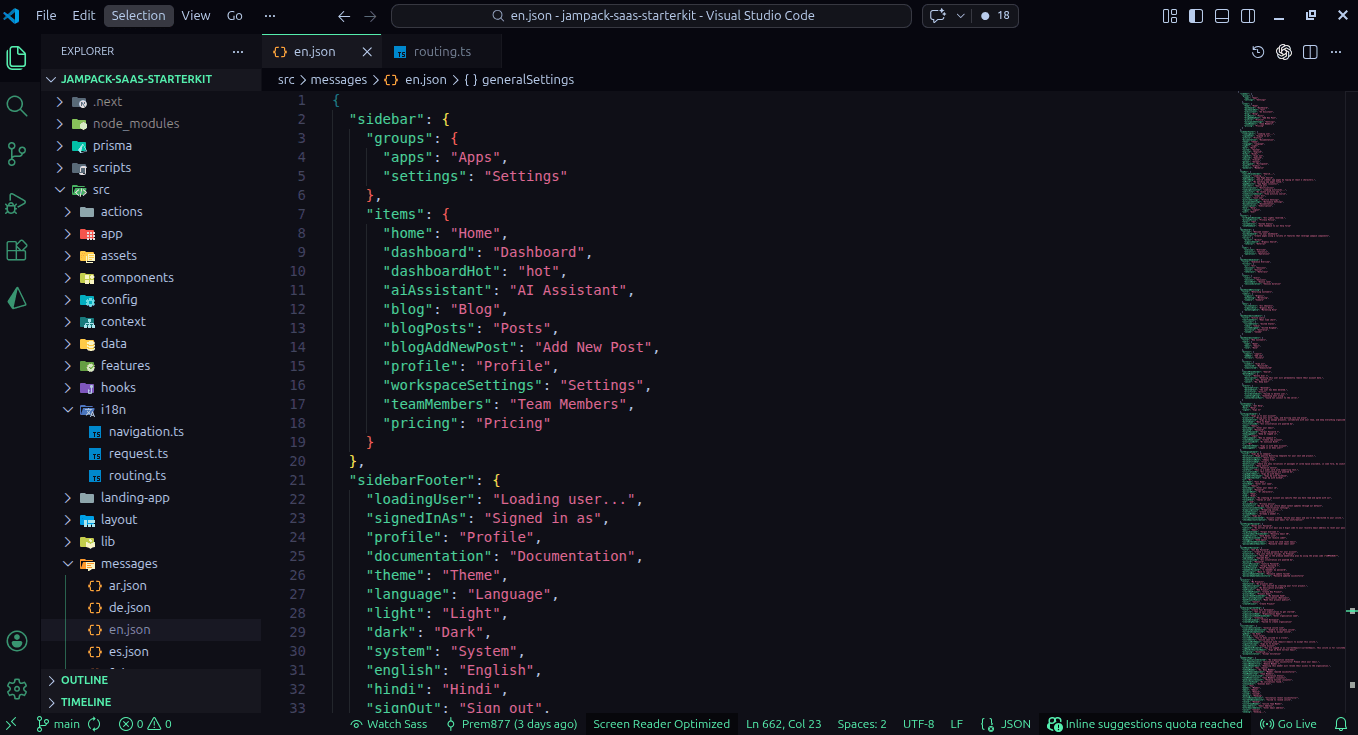Expand the prisma folder
1358x735 pixels.
tap(151, 146)
